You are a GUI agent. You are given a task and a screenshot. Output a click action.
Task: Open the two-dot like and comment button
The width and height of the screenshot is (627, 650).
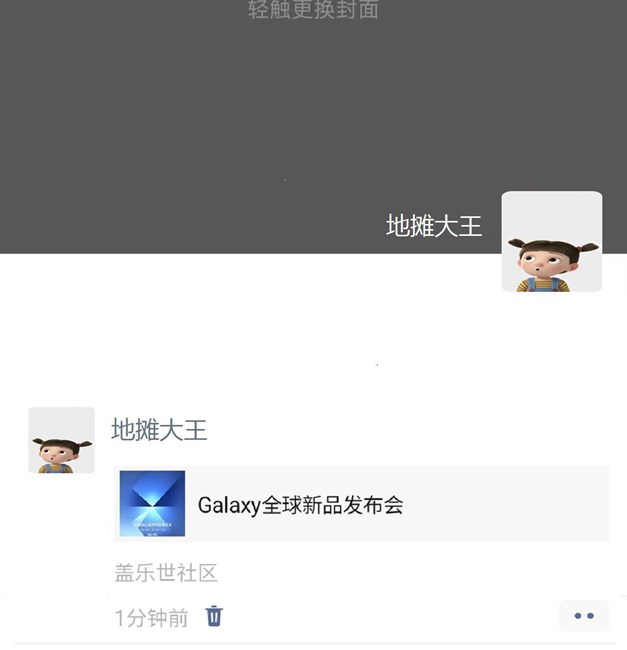584,616
